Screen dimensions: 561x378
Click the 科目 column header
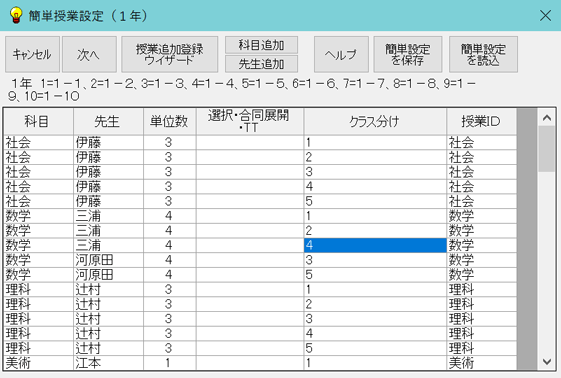pos(39,122)
